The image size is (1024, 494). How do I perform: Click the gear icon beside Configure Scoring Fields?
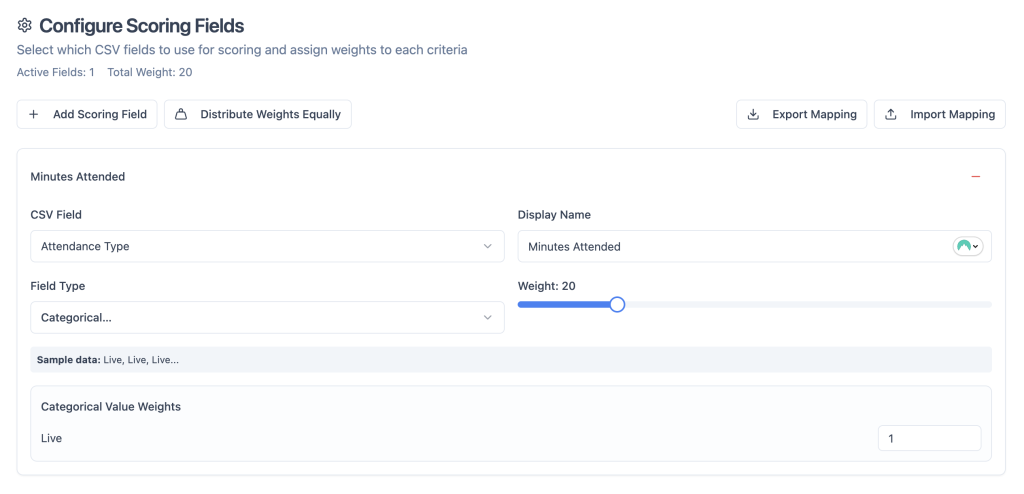coord(25,26)
